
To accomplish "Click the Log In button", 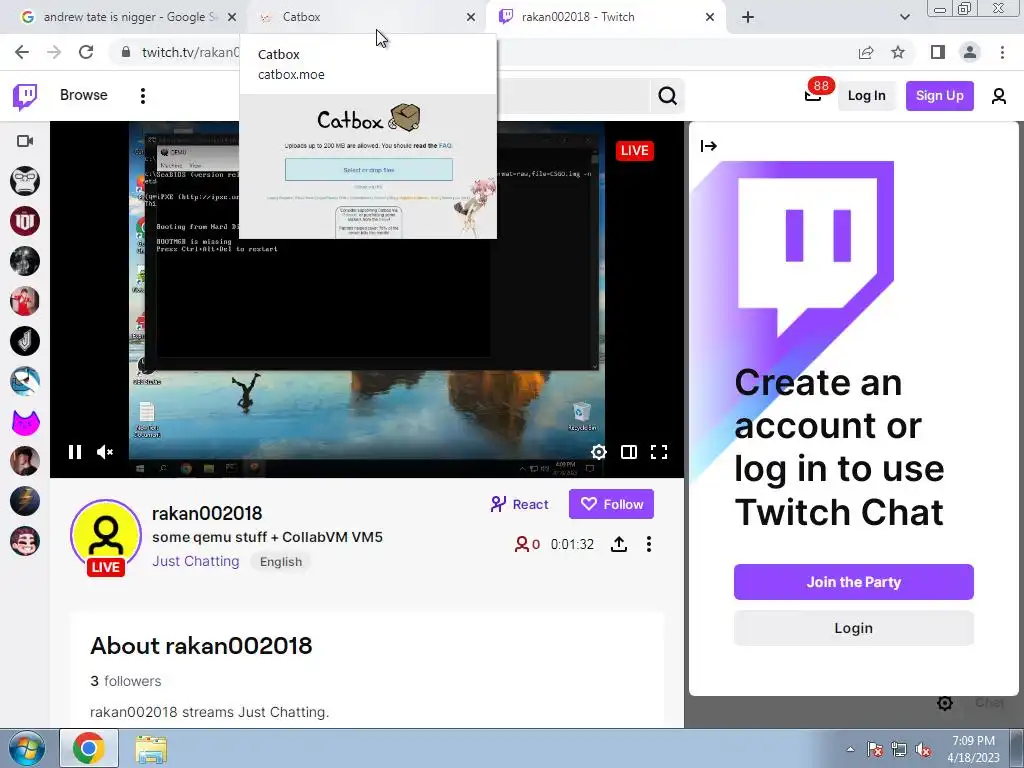I will pyautogui.click(x=866, y=96).
